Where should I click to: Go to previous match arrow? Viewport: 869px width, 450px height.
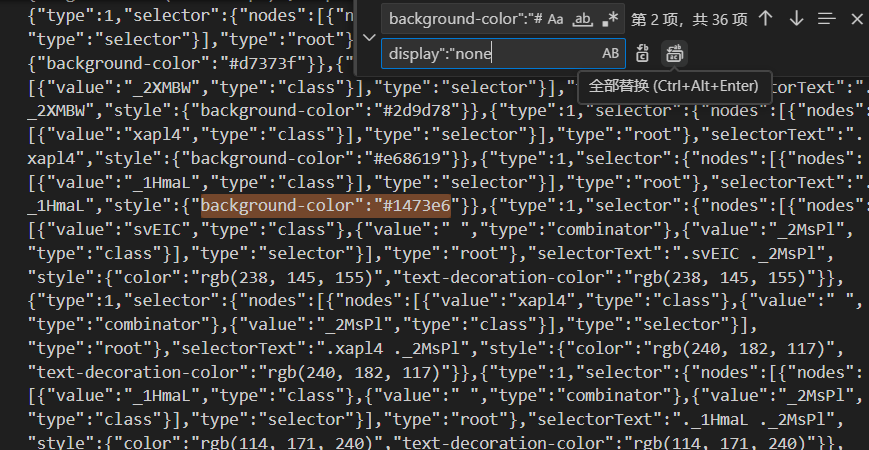(765, 18)
